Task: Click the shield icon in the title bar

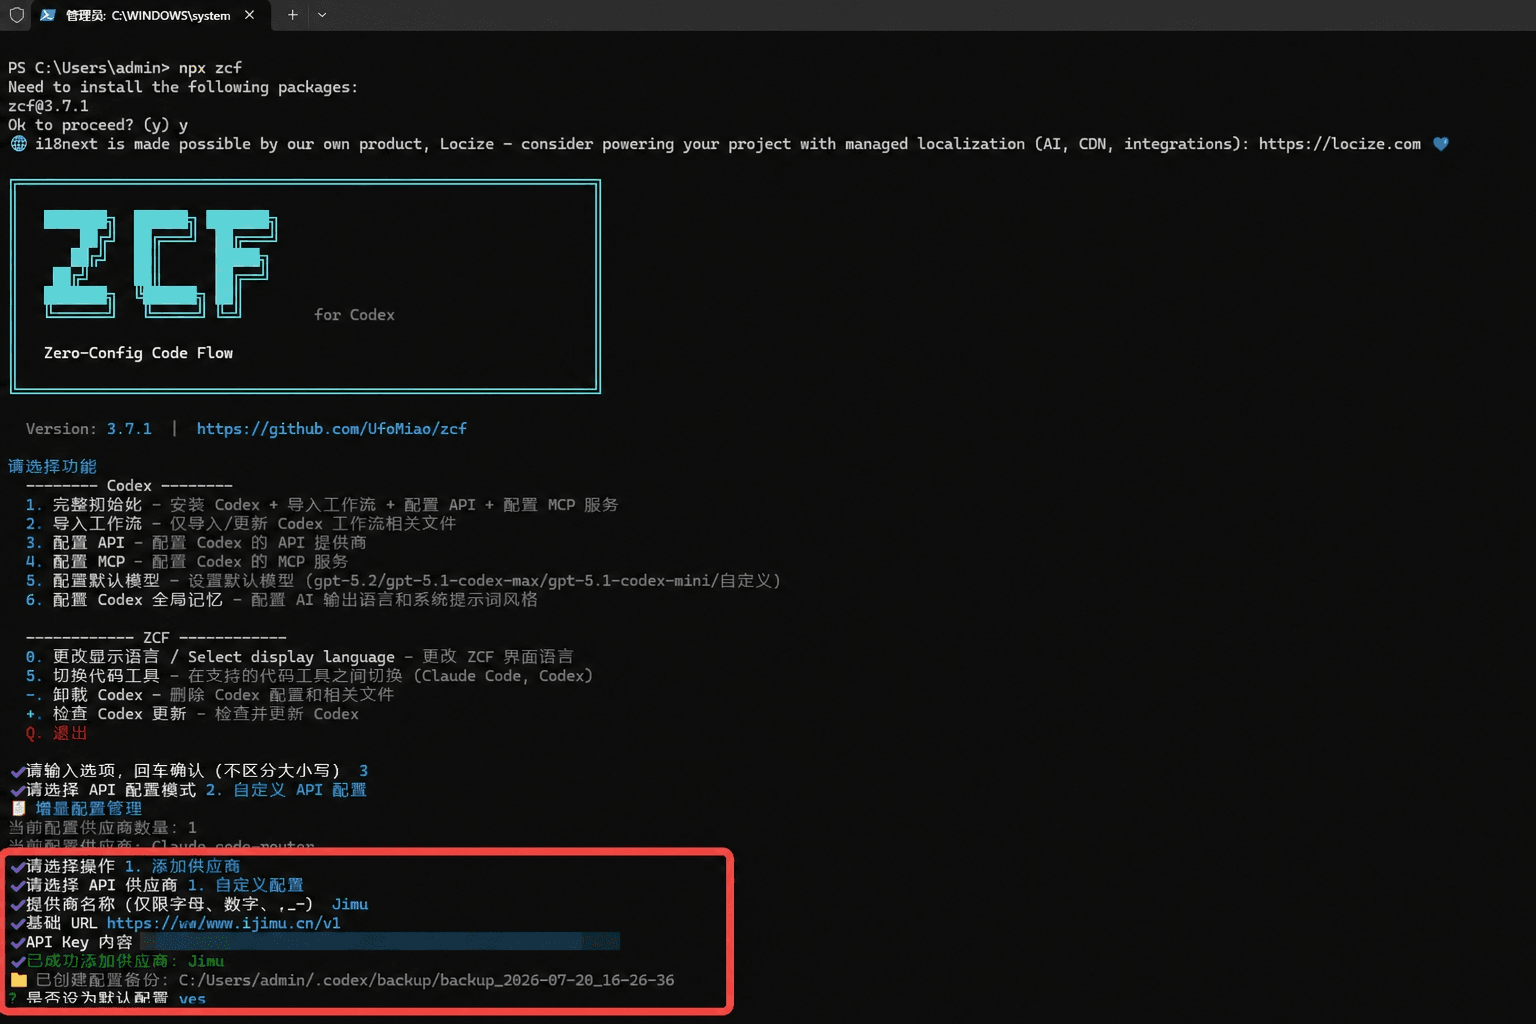Action: click(x=17, y=15)
